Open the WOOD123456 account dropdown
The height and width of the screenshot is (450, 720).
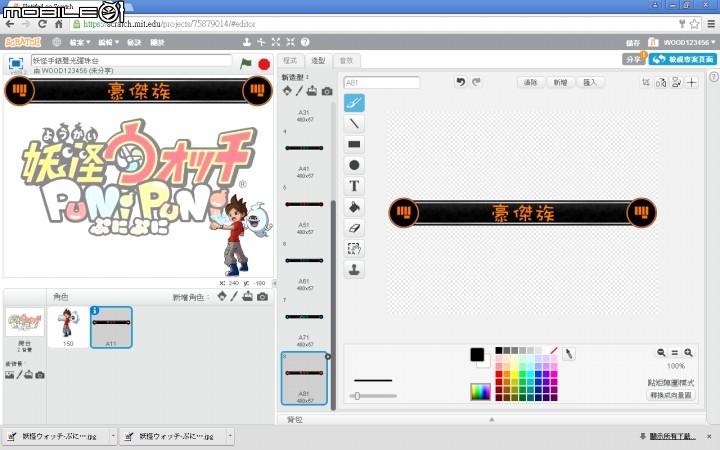coord(689,42)
